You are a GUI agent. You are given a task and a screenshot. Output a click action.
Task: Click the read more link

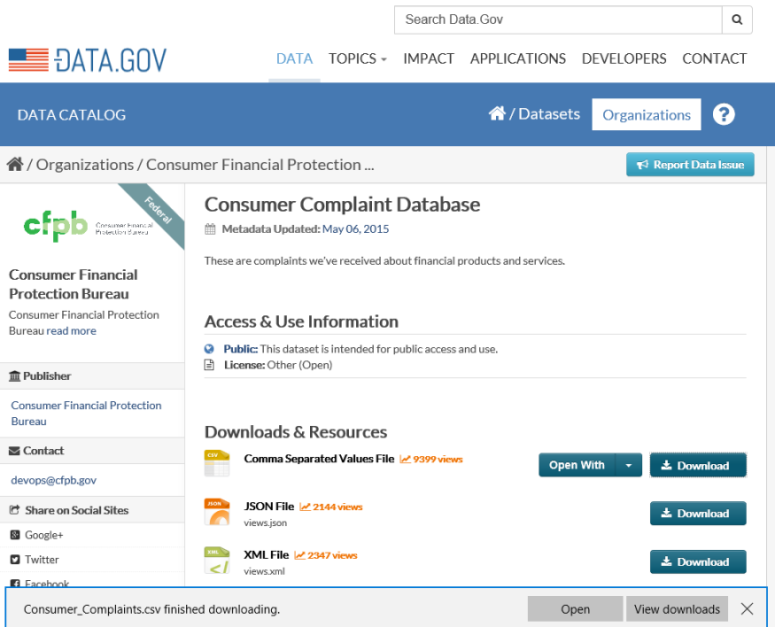click(71, 331)
